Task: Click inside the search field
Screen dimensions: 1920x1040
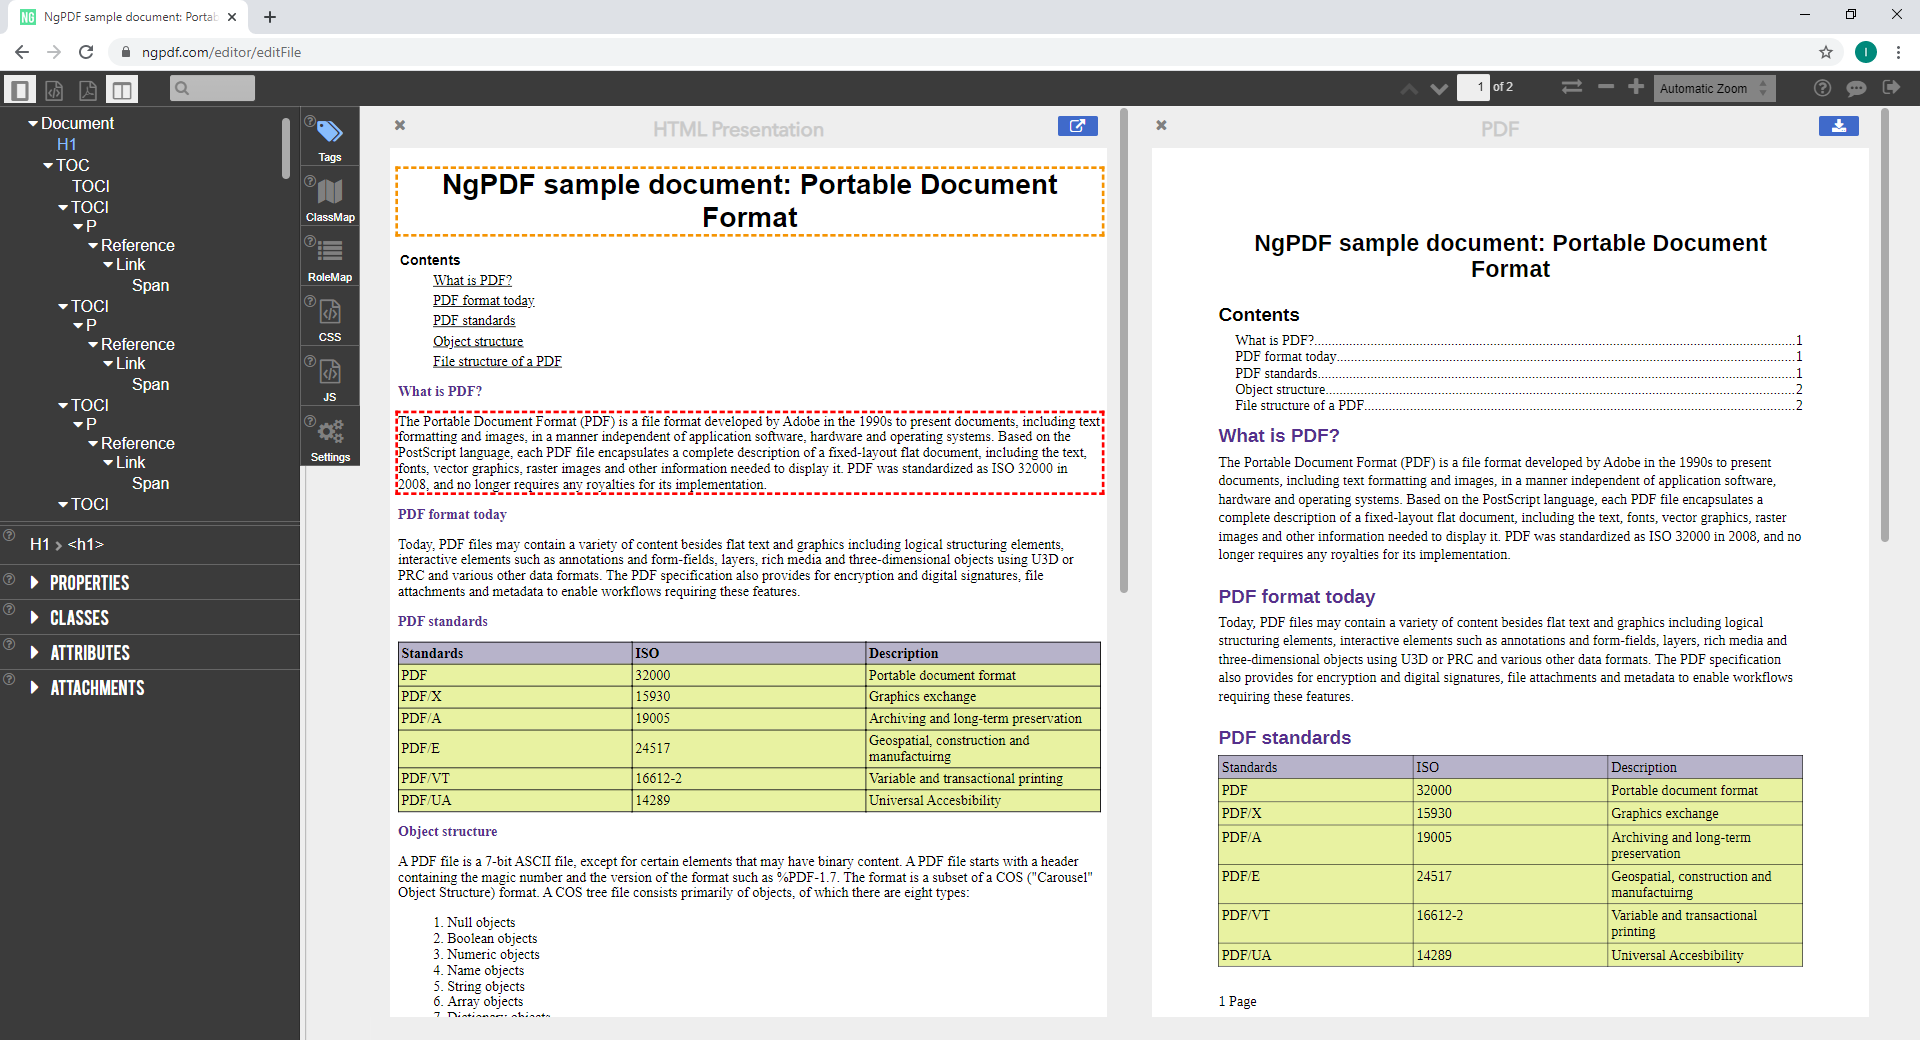Action: pos(211,88)
